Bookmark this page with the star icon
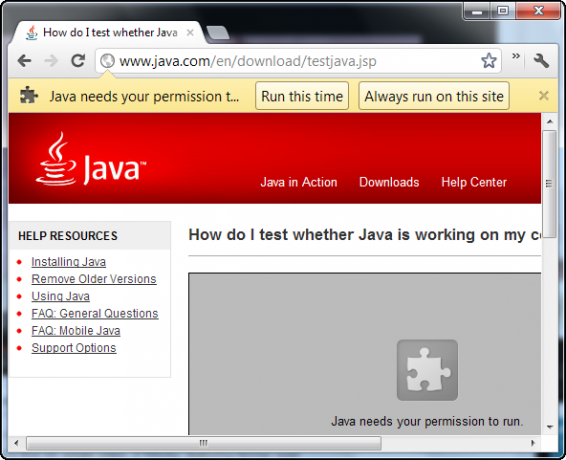 (x=489, y=61)
